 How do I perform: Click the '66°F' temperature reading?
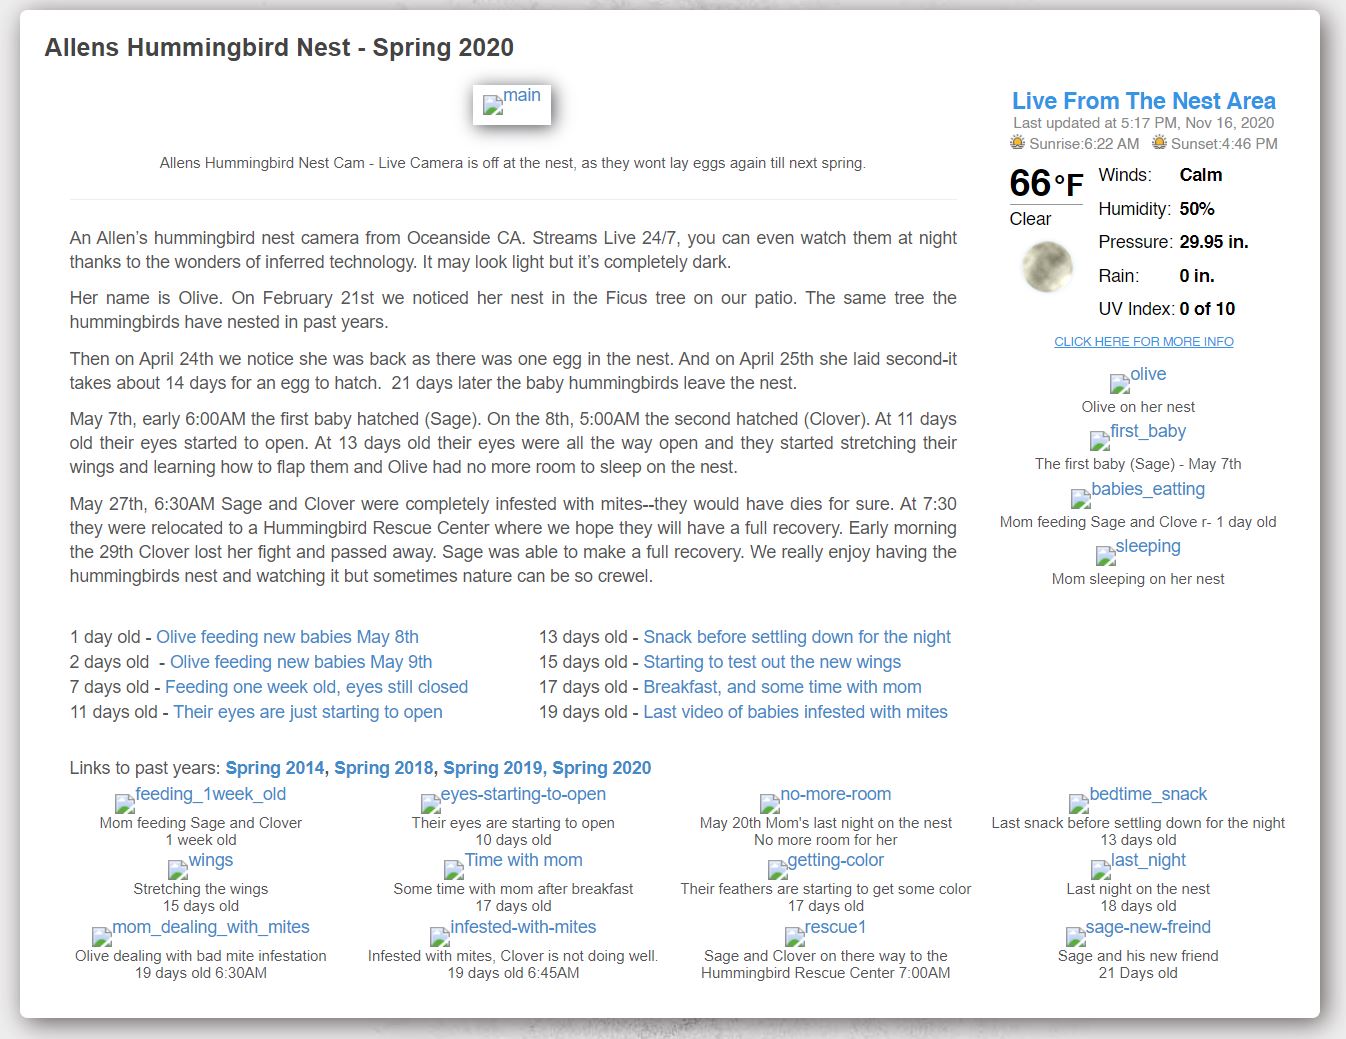pos(1046,184)
